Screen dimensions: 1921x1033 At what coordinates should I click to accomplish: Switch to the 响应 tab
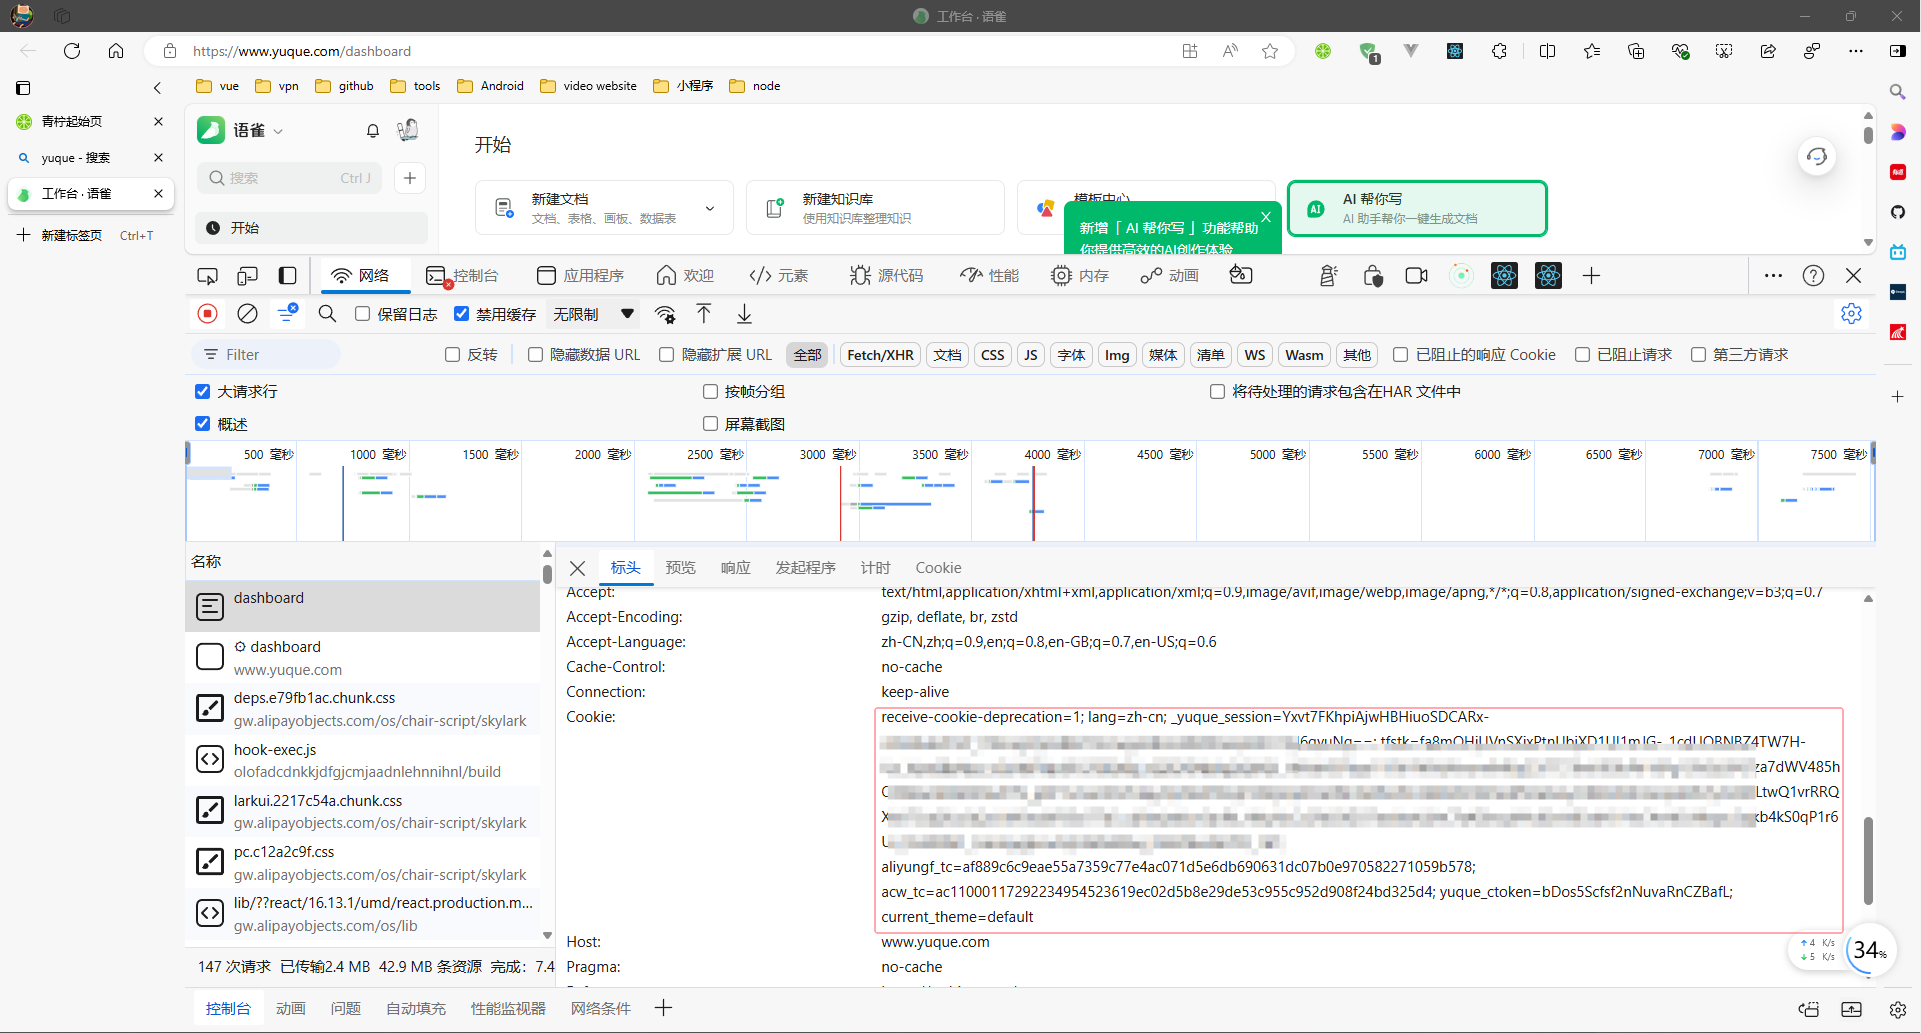tap(735, 568)
